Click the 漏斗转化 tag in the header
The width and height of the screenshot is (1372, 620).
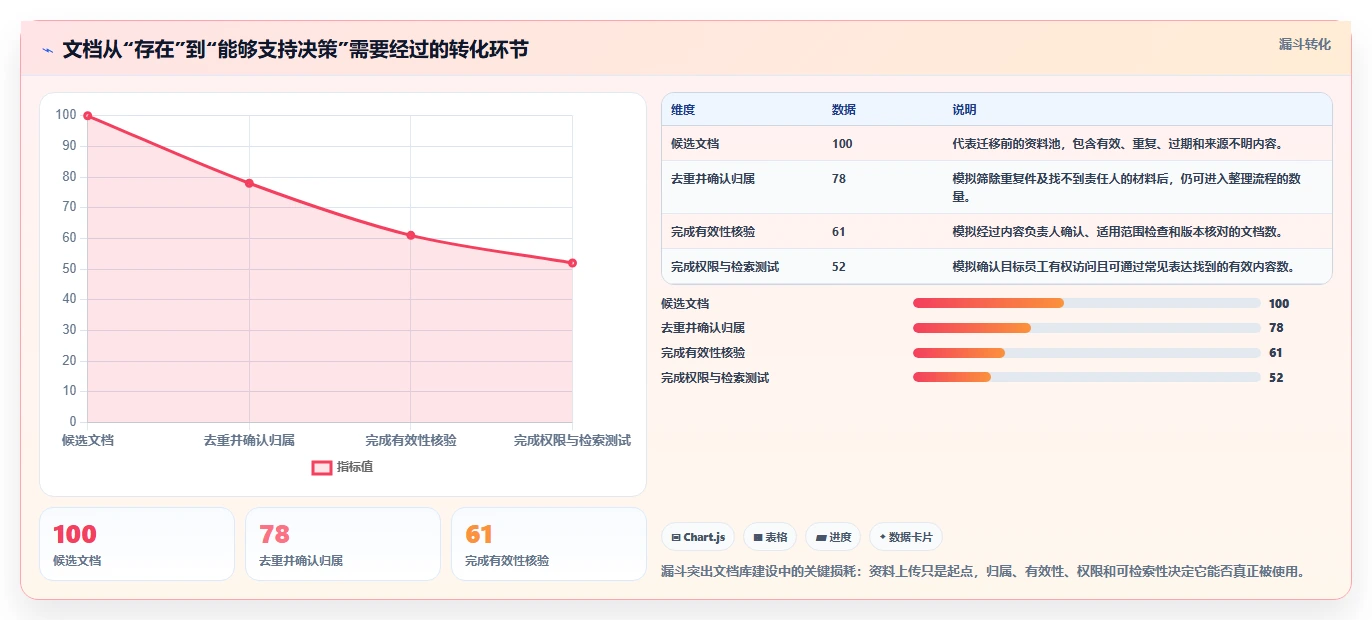(x=1305, y=44)
